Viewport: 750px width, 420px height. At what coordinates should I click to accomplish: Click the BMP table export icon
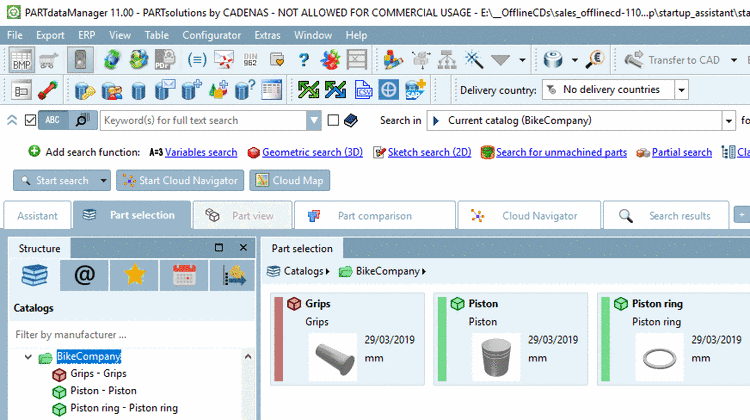22,60
